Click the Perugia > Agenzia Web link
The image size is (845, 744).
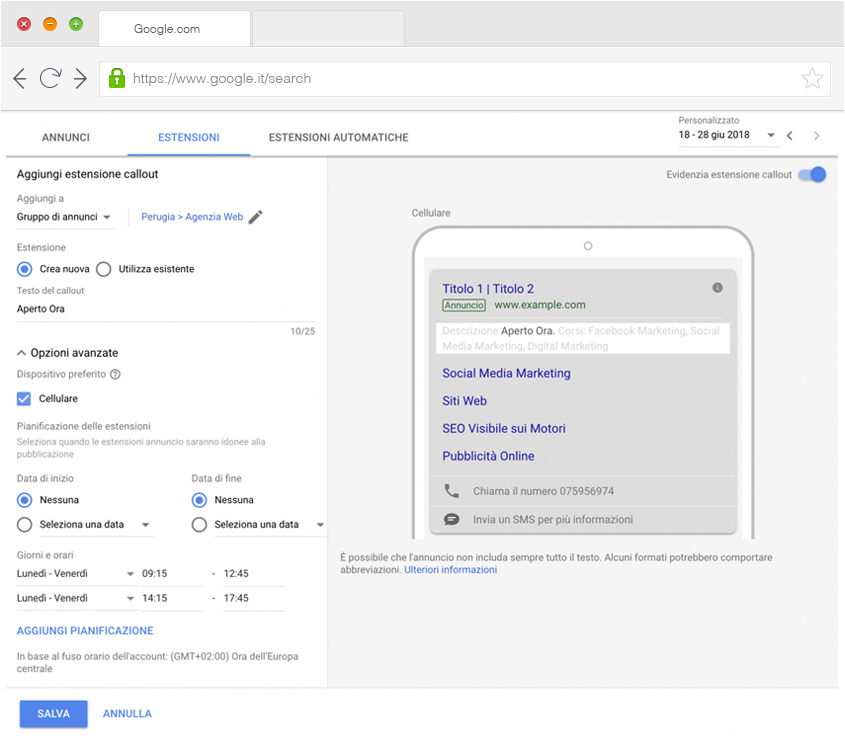192,217
